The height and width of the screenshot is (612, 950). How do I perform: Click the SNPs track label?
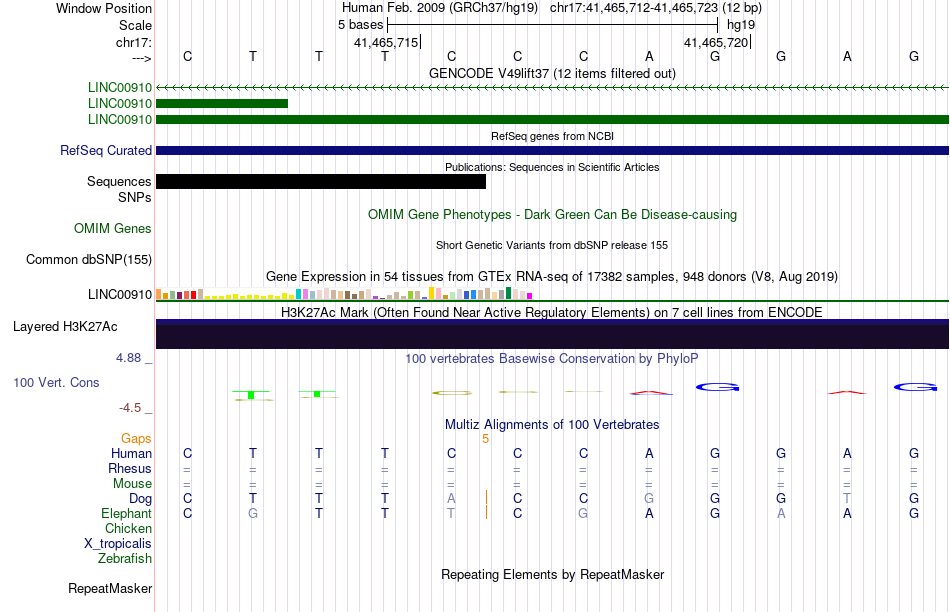[135, 197]
